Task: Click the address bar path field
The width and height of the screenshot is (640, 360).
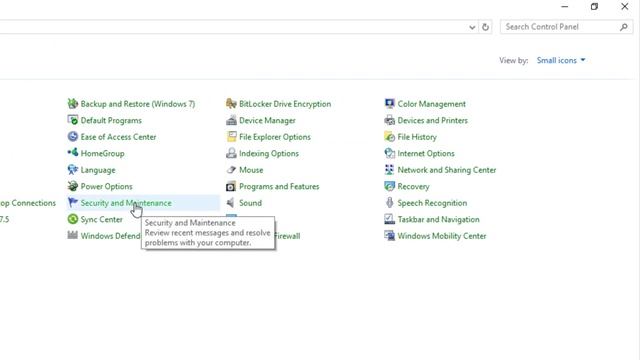Action: (x=233, y=27)
